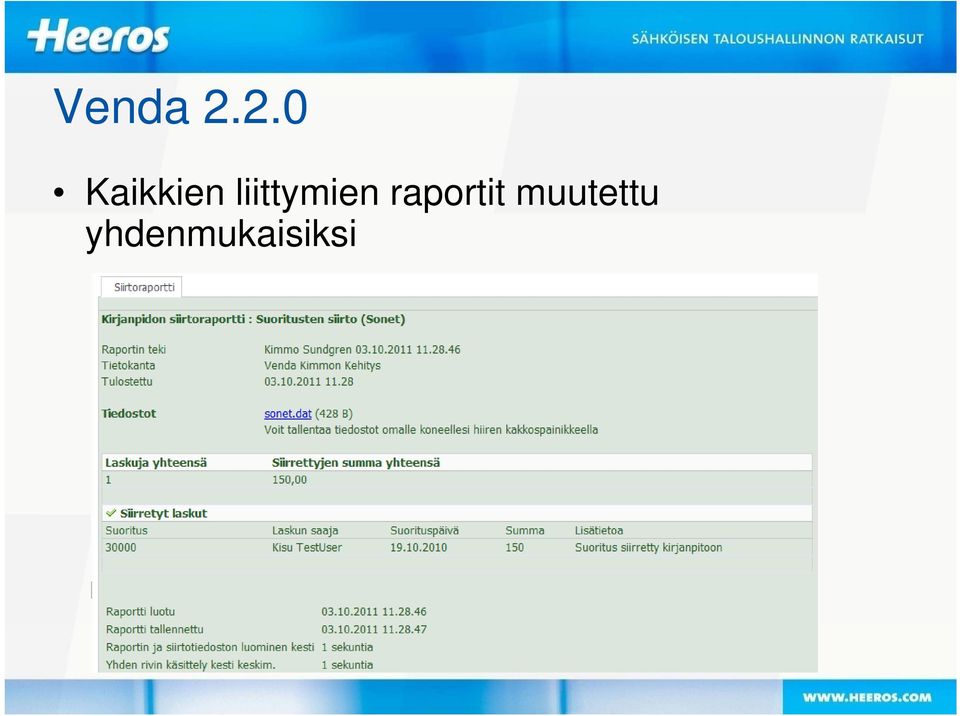Select the total sum value '150,00'

coord(290,480)
